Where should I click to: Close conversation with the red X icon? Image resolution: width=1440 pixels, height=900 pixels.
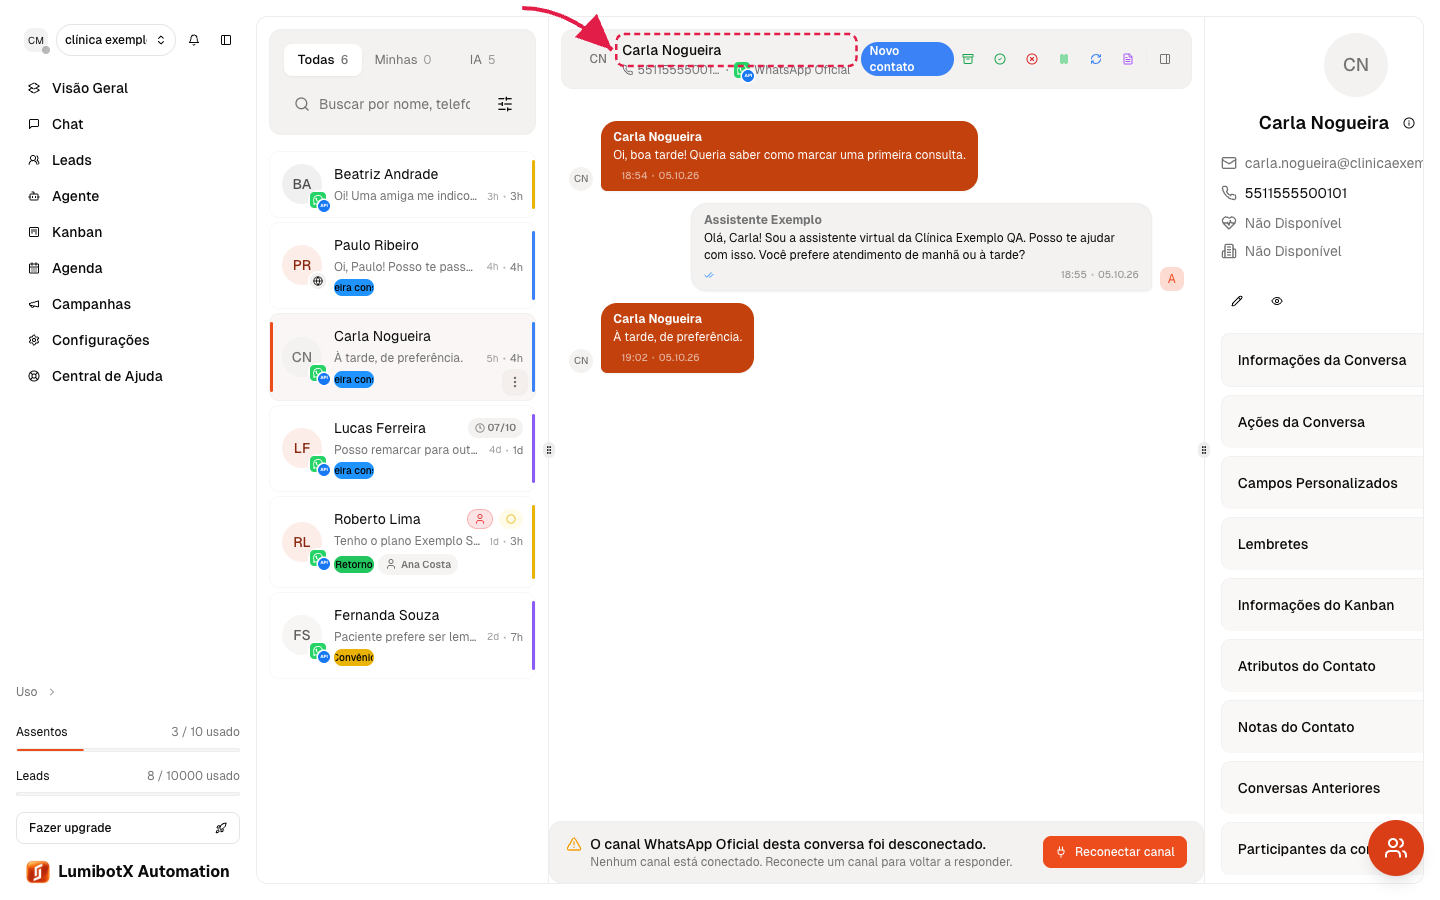point(1032,59)
